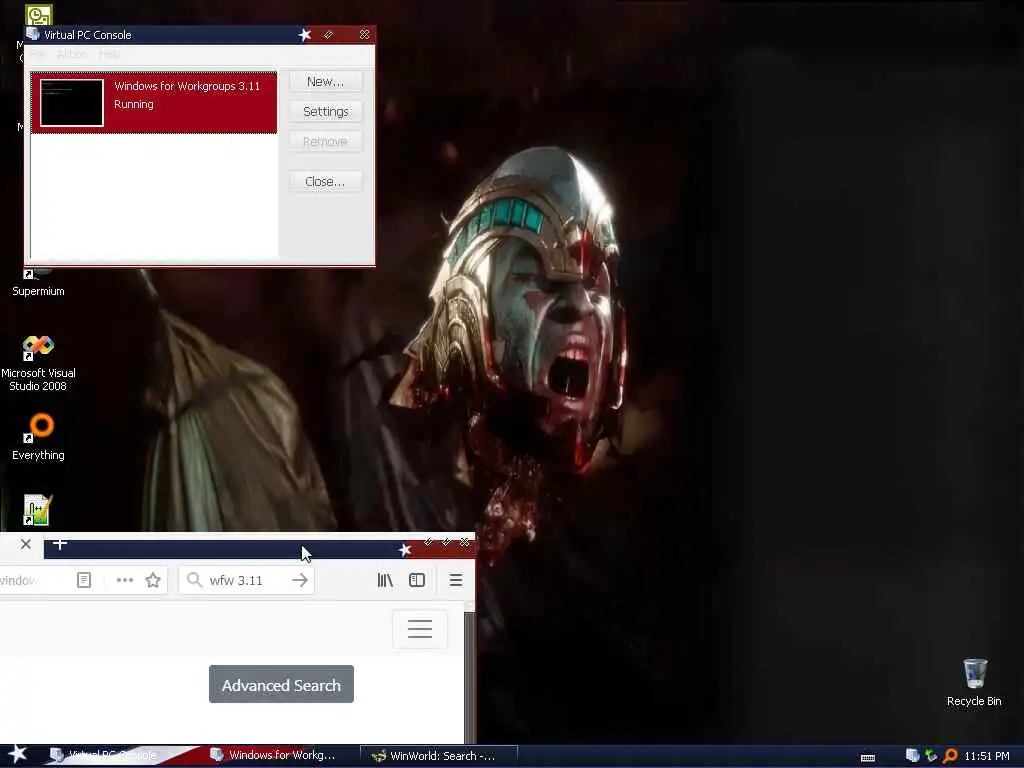Close the current browser tab
Screen dimensions: 1024x768
25,544
